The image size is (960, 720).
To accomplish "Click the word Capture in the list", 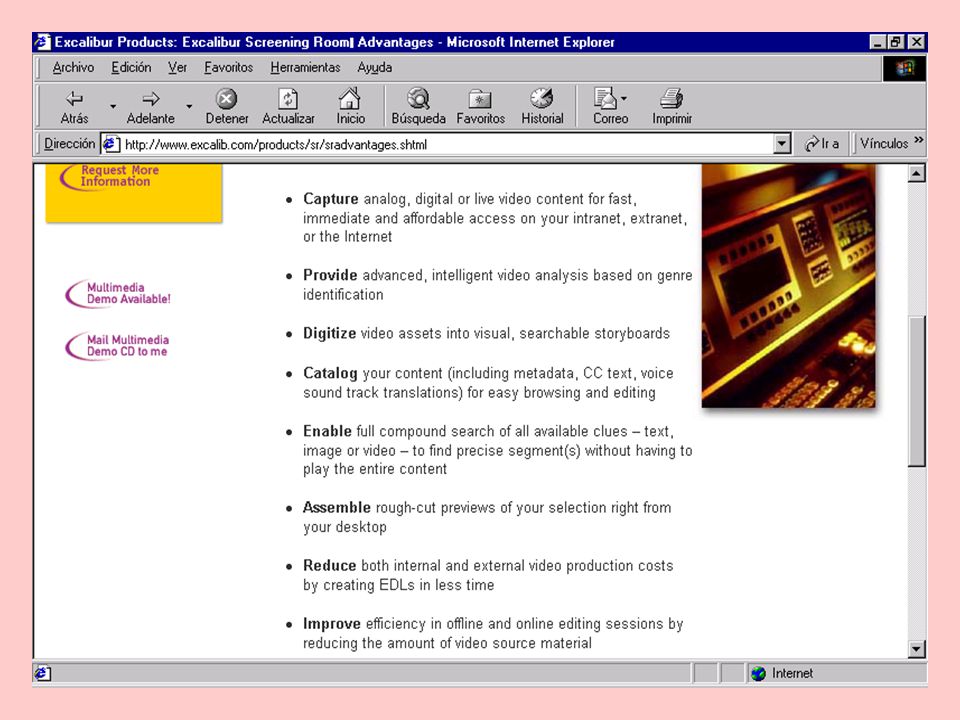I will pos(331,199).
